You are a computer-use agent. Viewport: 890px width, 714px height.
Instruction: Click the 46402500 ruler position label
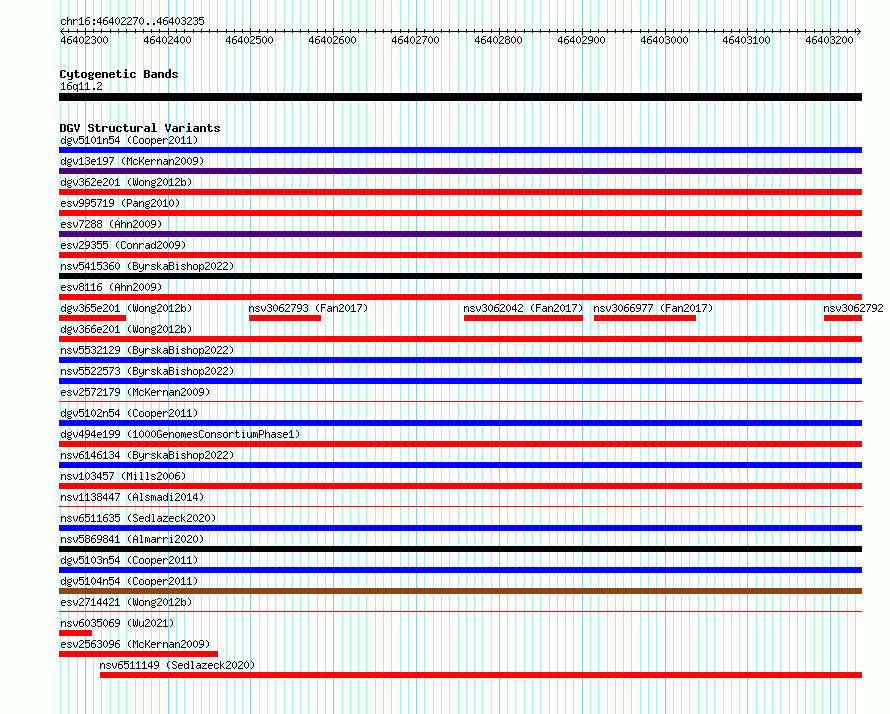click(249, 40)
